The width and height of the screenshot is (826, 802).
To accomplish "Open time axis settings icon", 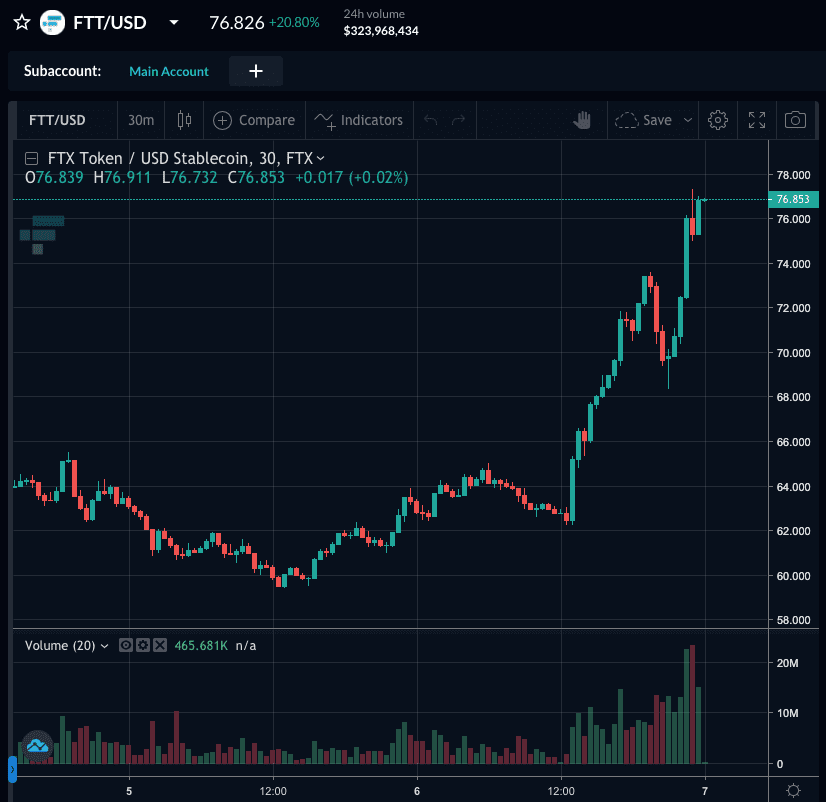I will [793, 790].
